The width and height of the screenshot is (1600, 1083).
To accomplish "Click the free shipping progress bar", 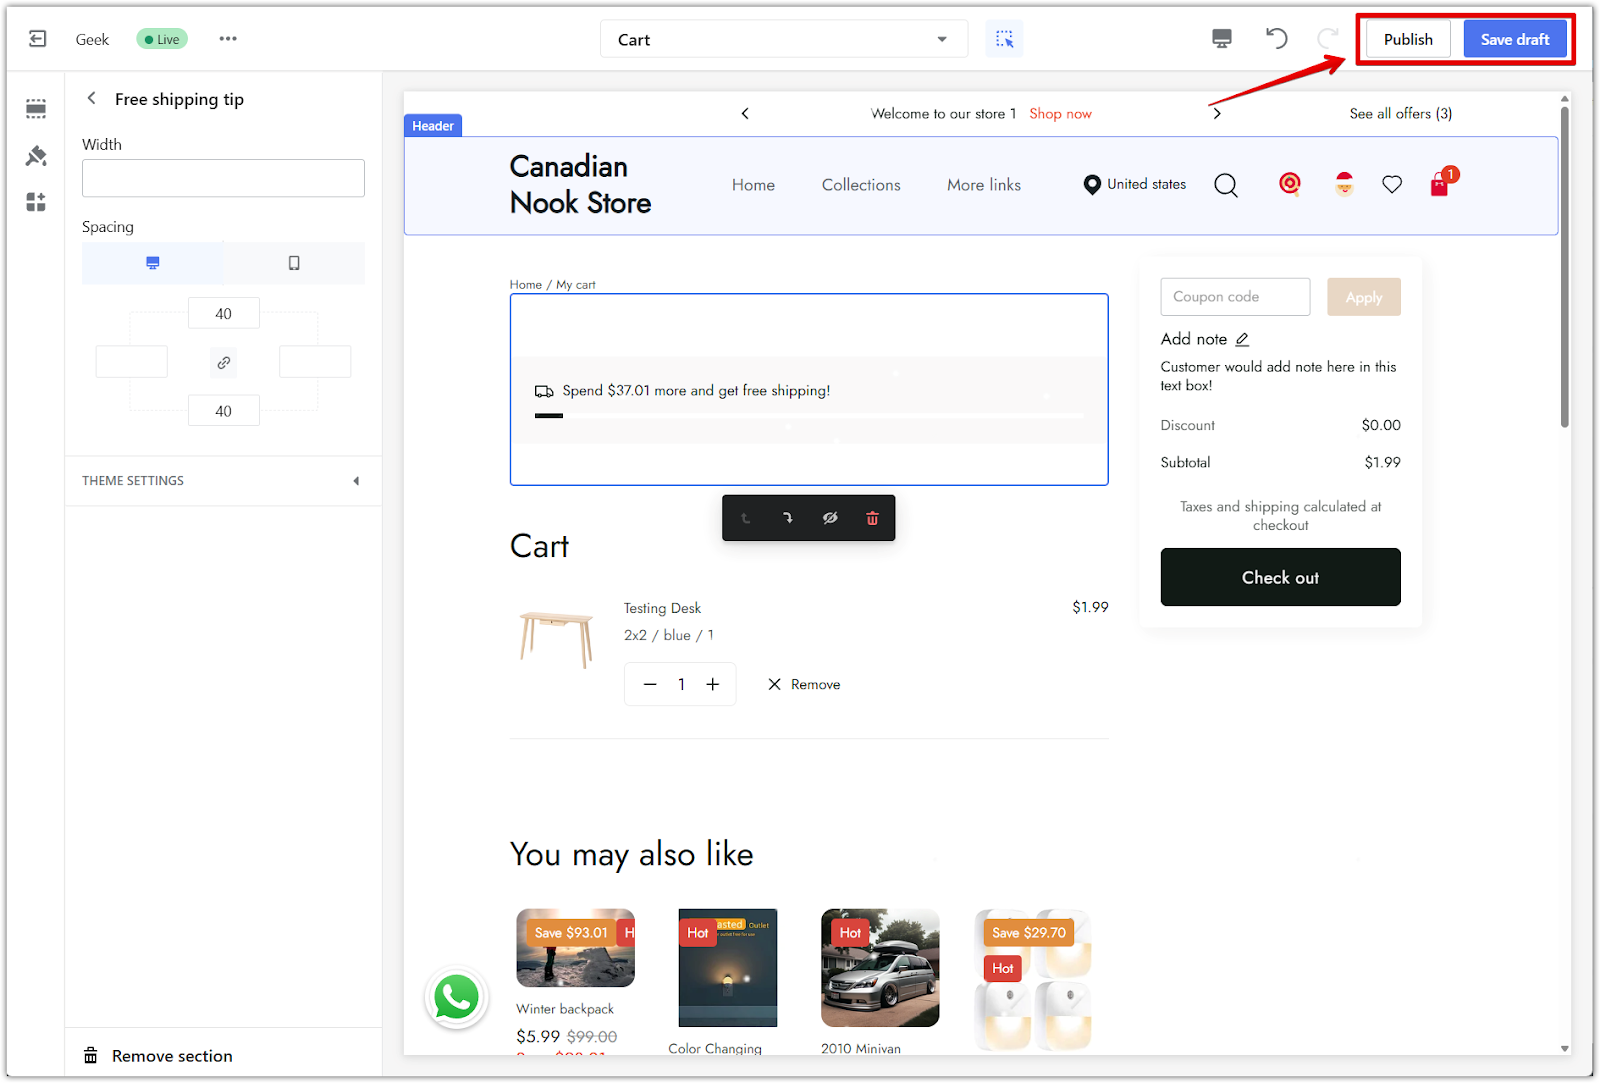I will (x=808, y=415).
